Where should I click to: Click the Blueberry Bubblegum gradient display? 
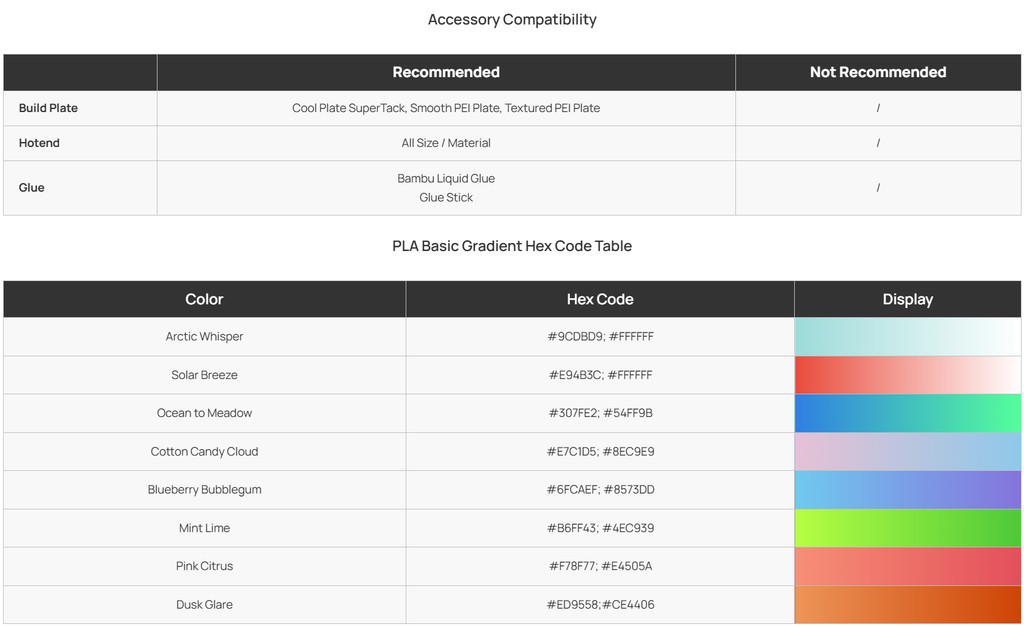(x=907, y=490)
